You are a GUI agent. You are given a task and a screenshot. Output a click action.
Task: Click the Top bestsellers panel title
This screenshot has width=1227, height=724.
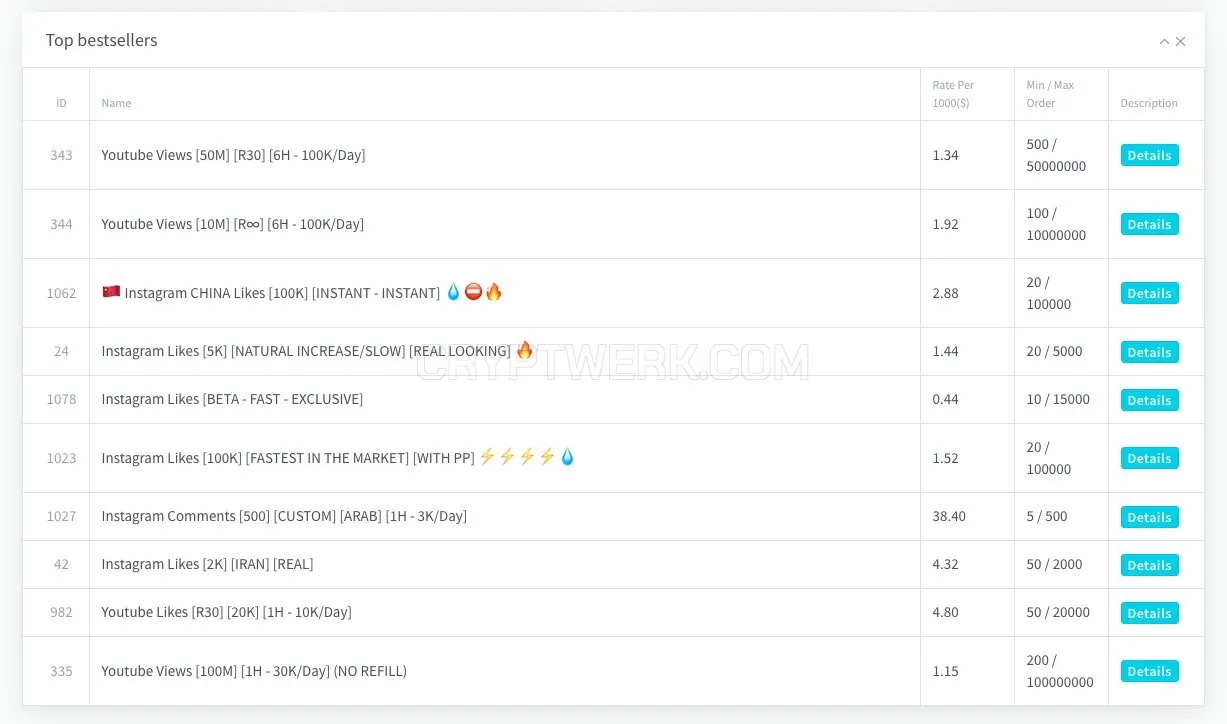pos(101,40)
